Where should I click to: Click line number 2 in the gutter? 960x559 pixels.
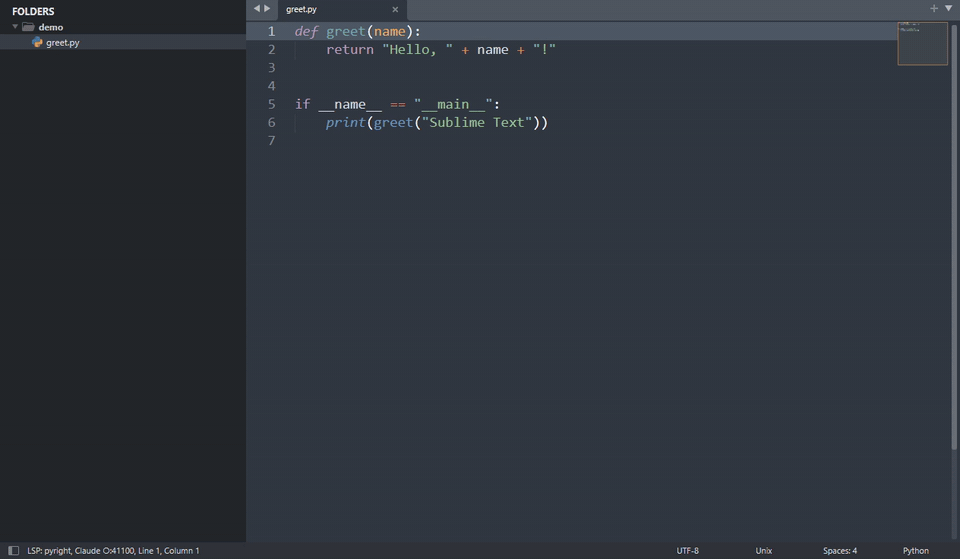(x=271, y=50)
